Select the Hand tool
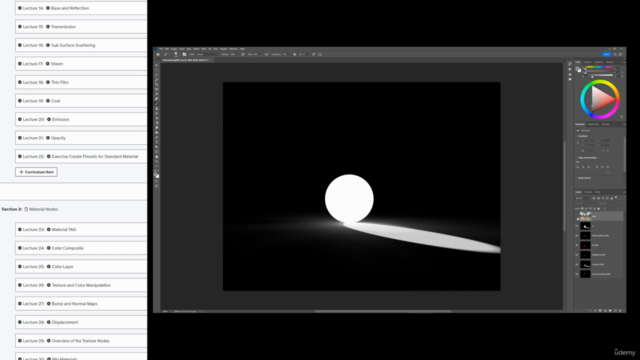 (157, 157)
